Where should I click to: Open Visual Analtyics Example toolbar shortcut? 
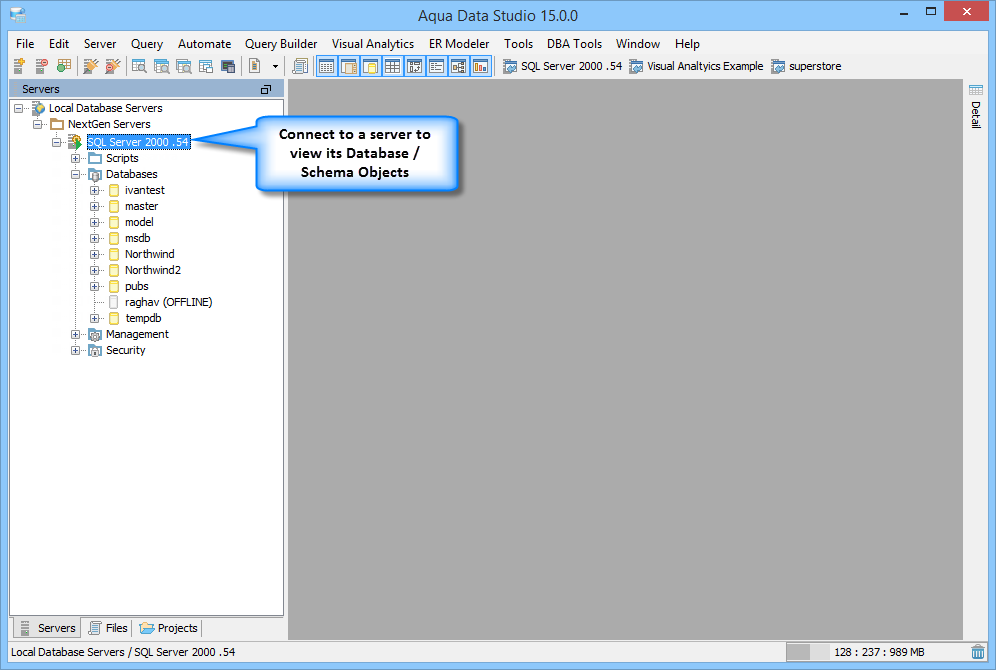(696, 66)
